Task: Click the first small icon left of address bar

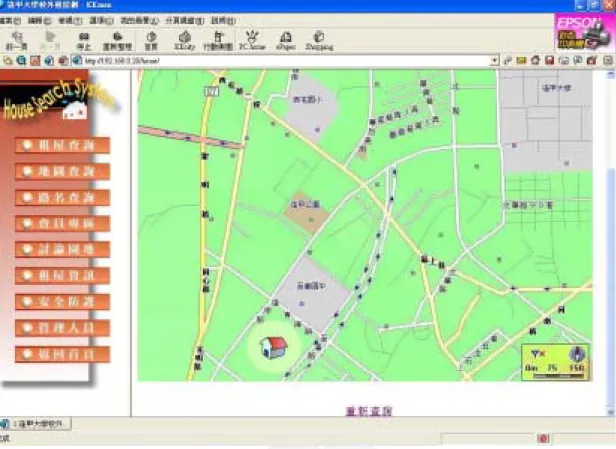Action: pyautogui.click(x=7, y=61)
